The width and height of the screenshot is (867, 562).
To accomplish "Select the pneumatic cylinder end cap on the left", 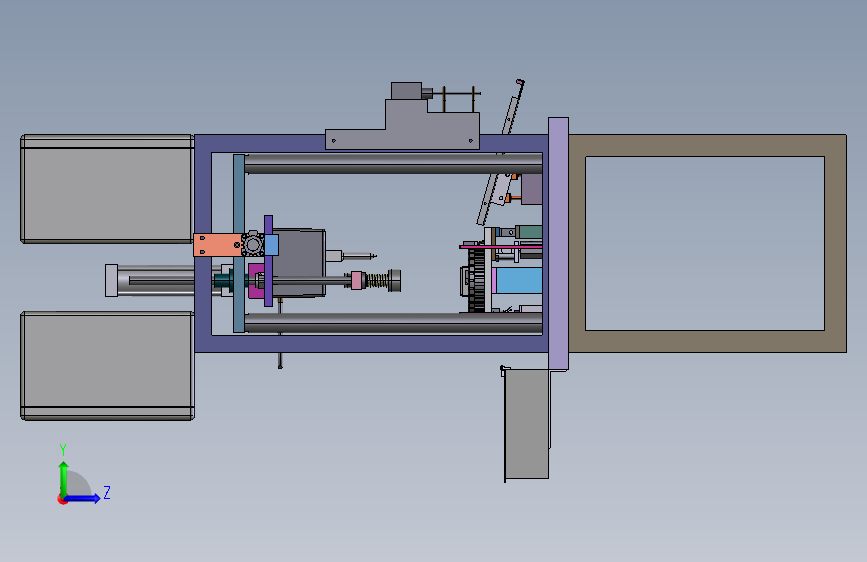I will pos(111,280).
